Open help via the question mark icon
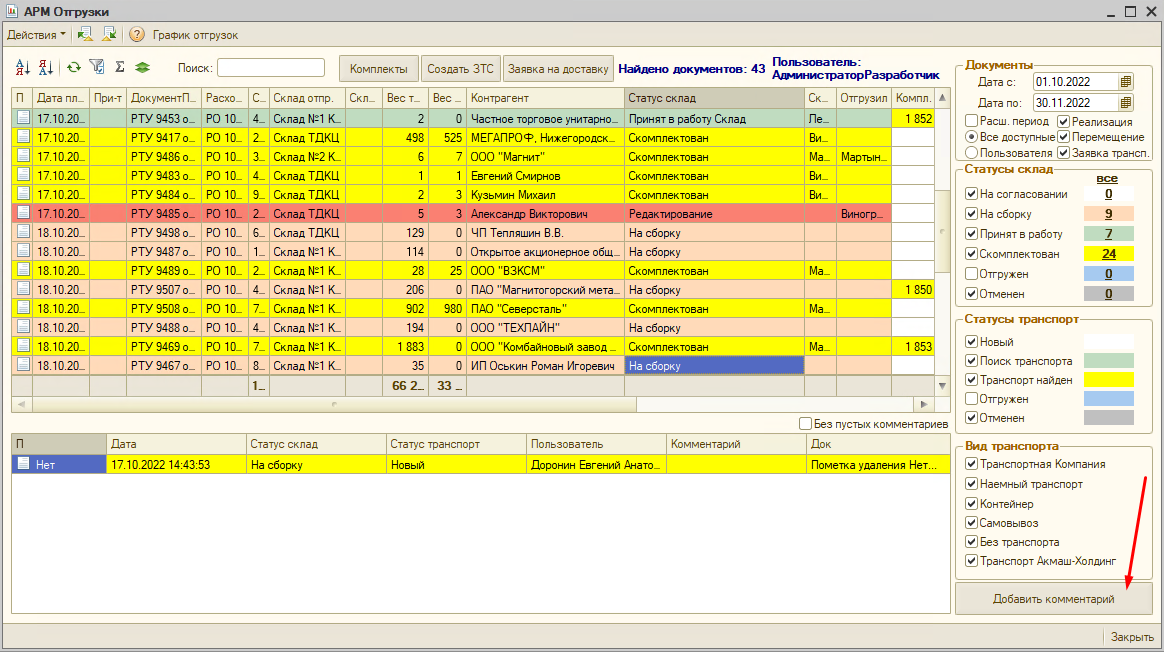 pos(137,35)
